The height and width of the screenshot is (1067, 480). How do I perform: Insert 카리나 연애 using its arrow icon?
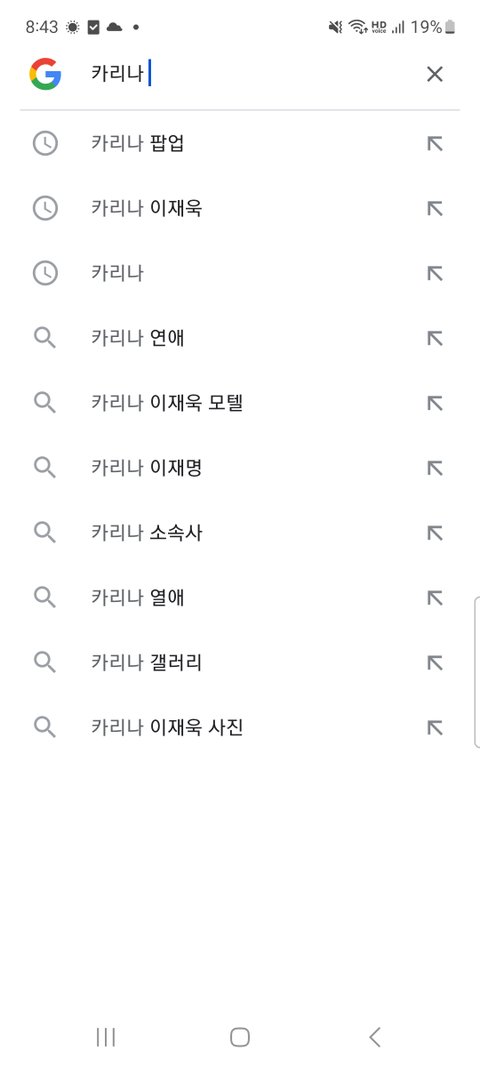click(434, 338)
